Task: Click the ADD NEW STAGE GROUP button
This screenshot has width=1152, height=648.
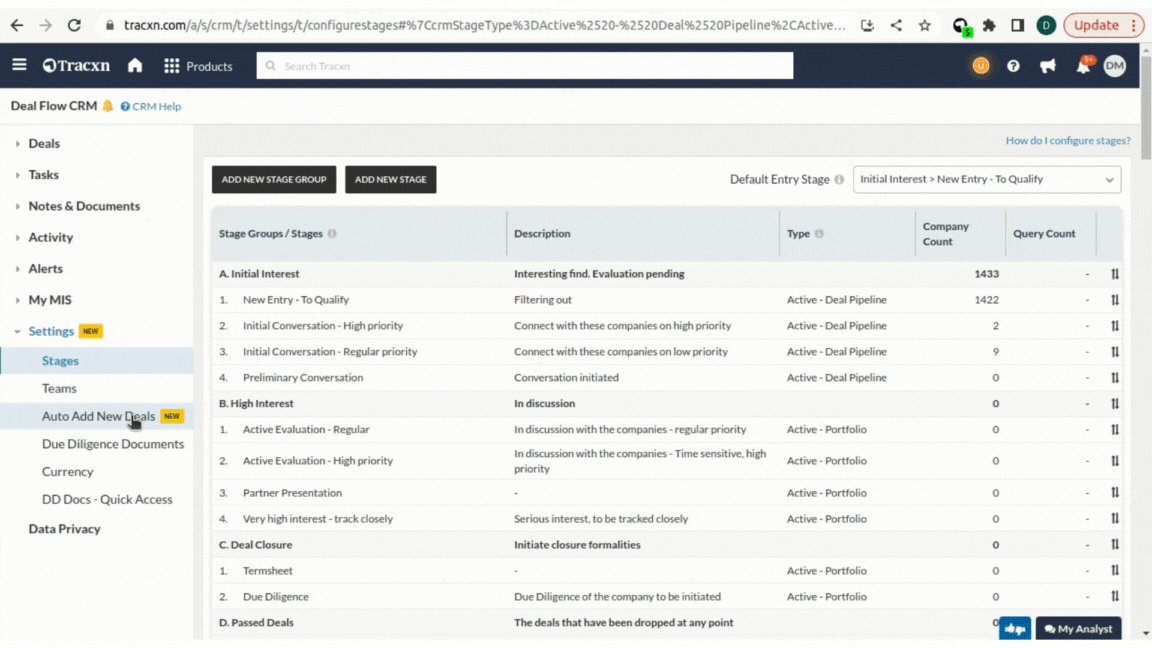Action: tap(274, 180)
